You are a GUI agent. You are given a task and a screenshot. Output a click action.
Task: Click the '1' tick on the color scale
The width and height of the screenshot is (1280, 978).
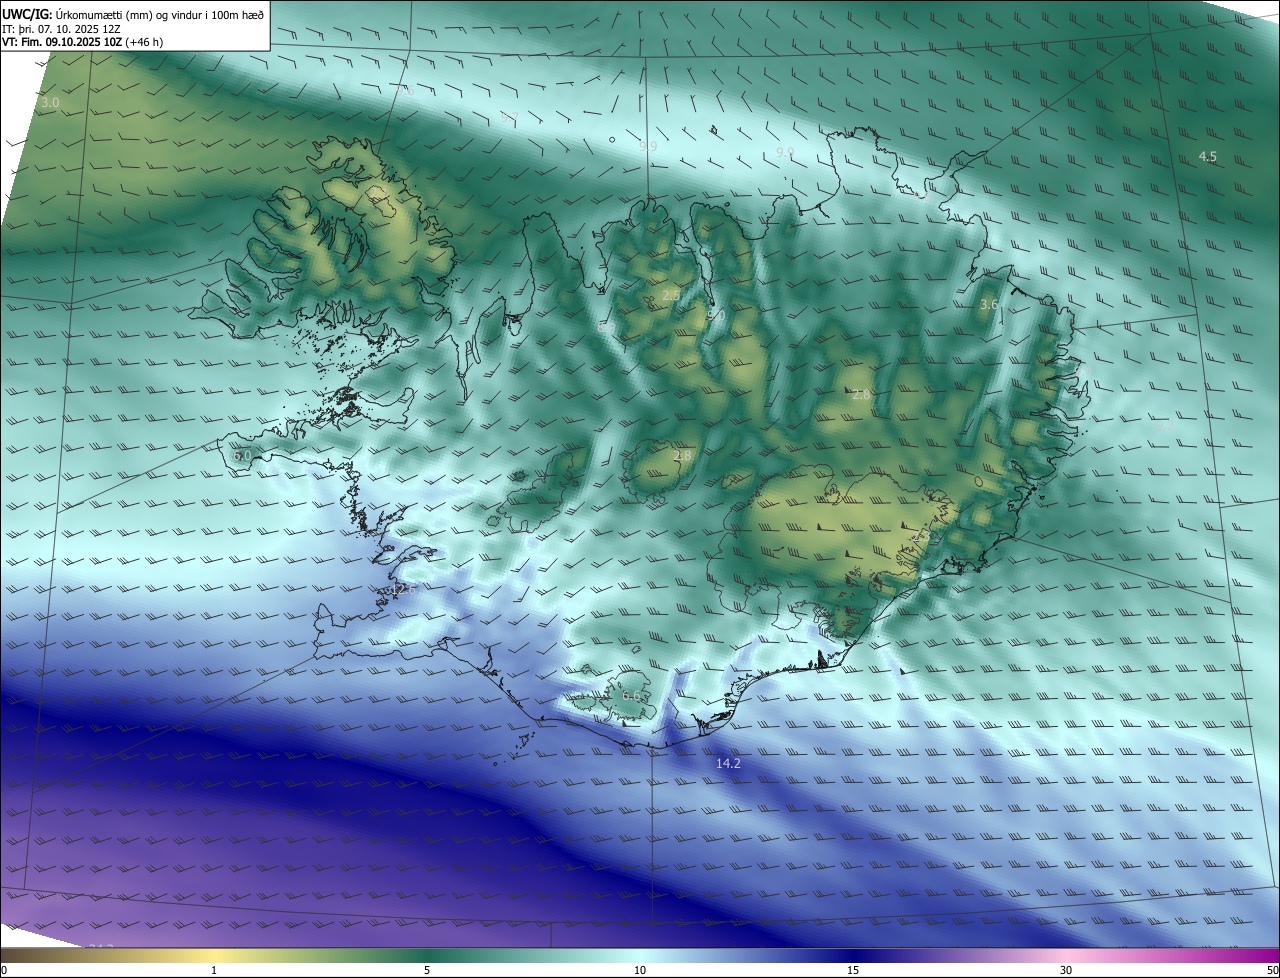point(214,971)
